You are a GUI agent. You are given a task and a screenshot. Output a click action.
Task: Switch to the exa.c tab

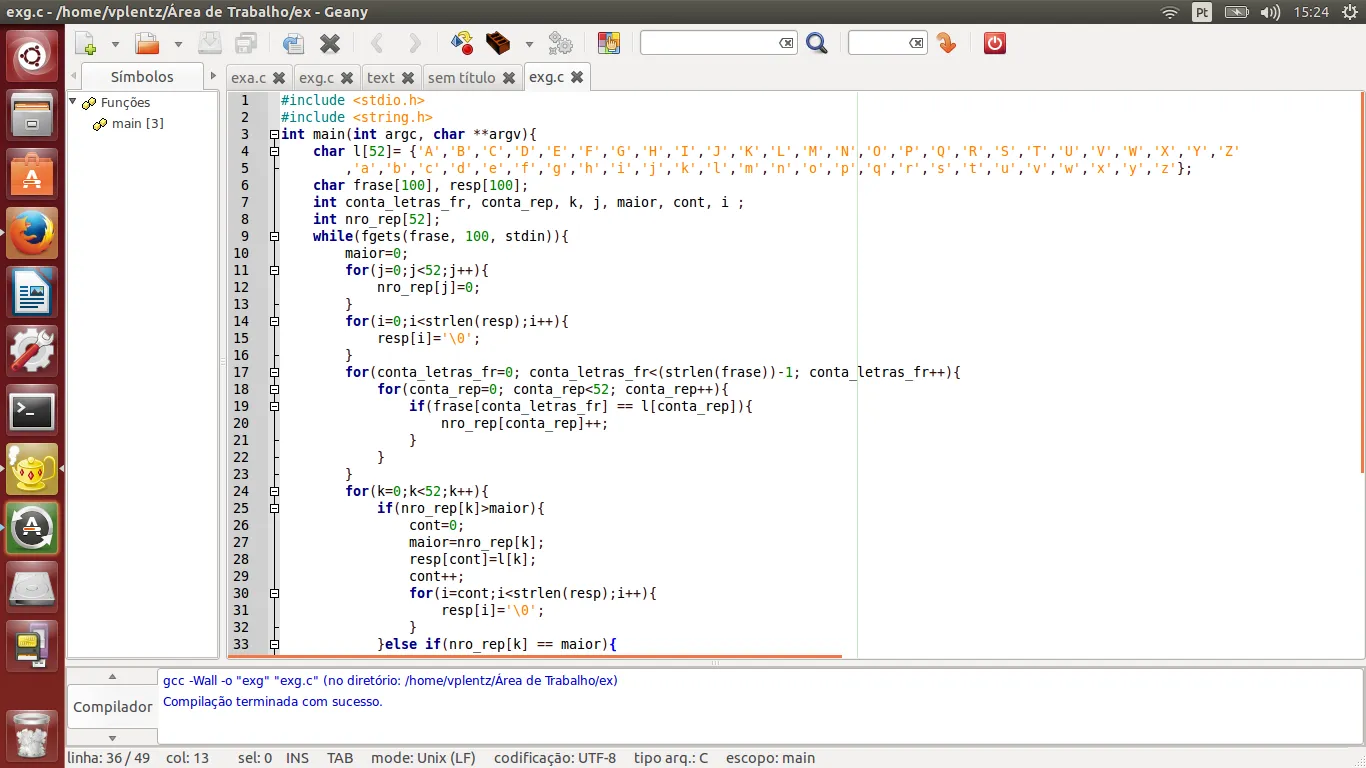[248, 77]
